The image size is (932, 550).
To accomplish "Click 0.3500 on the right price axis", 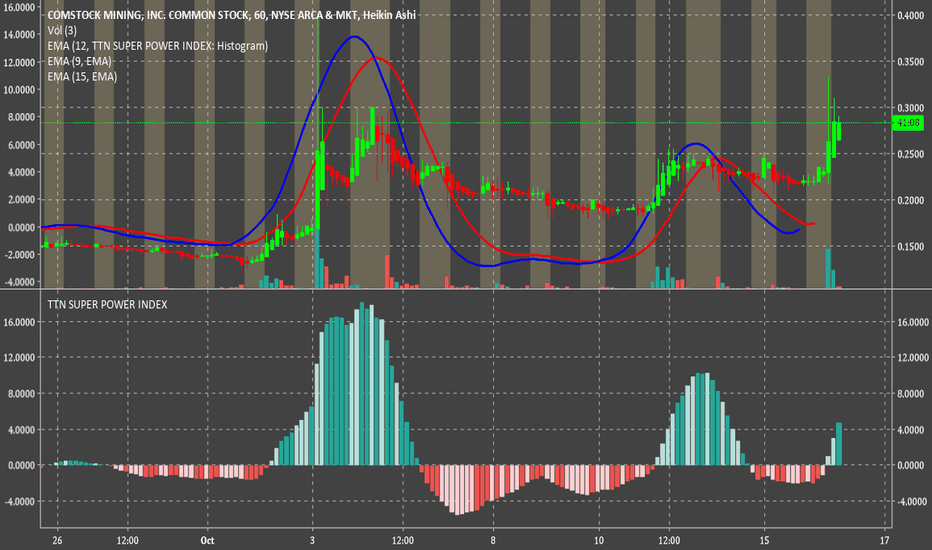I will [910, 62].
